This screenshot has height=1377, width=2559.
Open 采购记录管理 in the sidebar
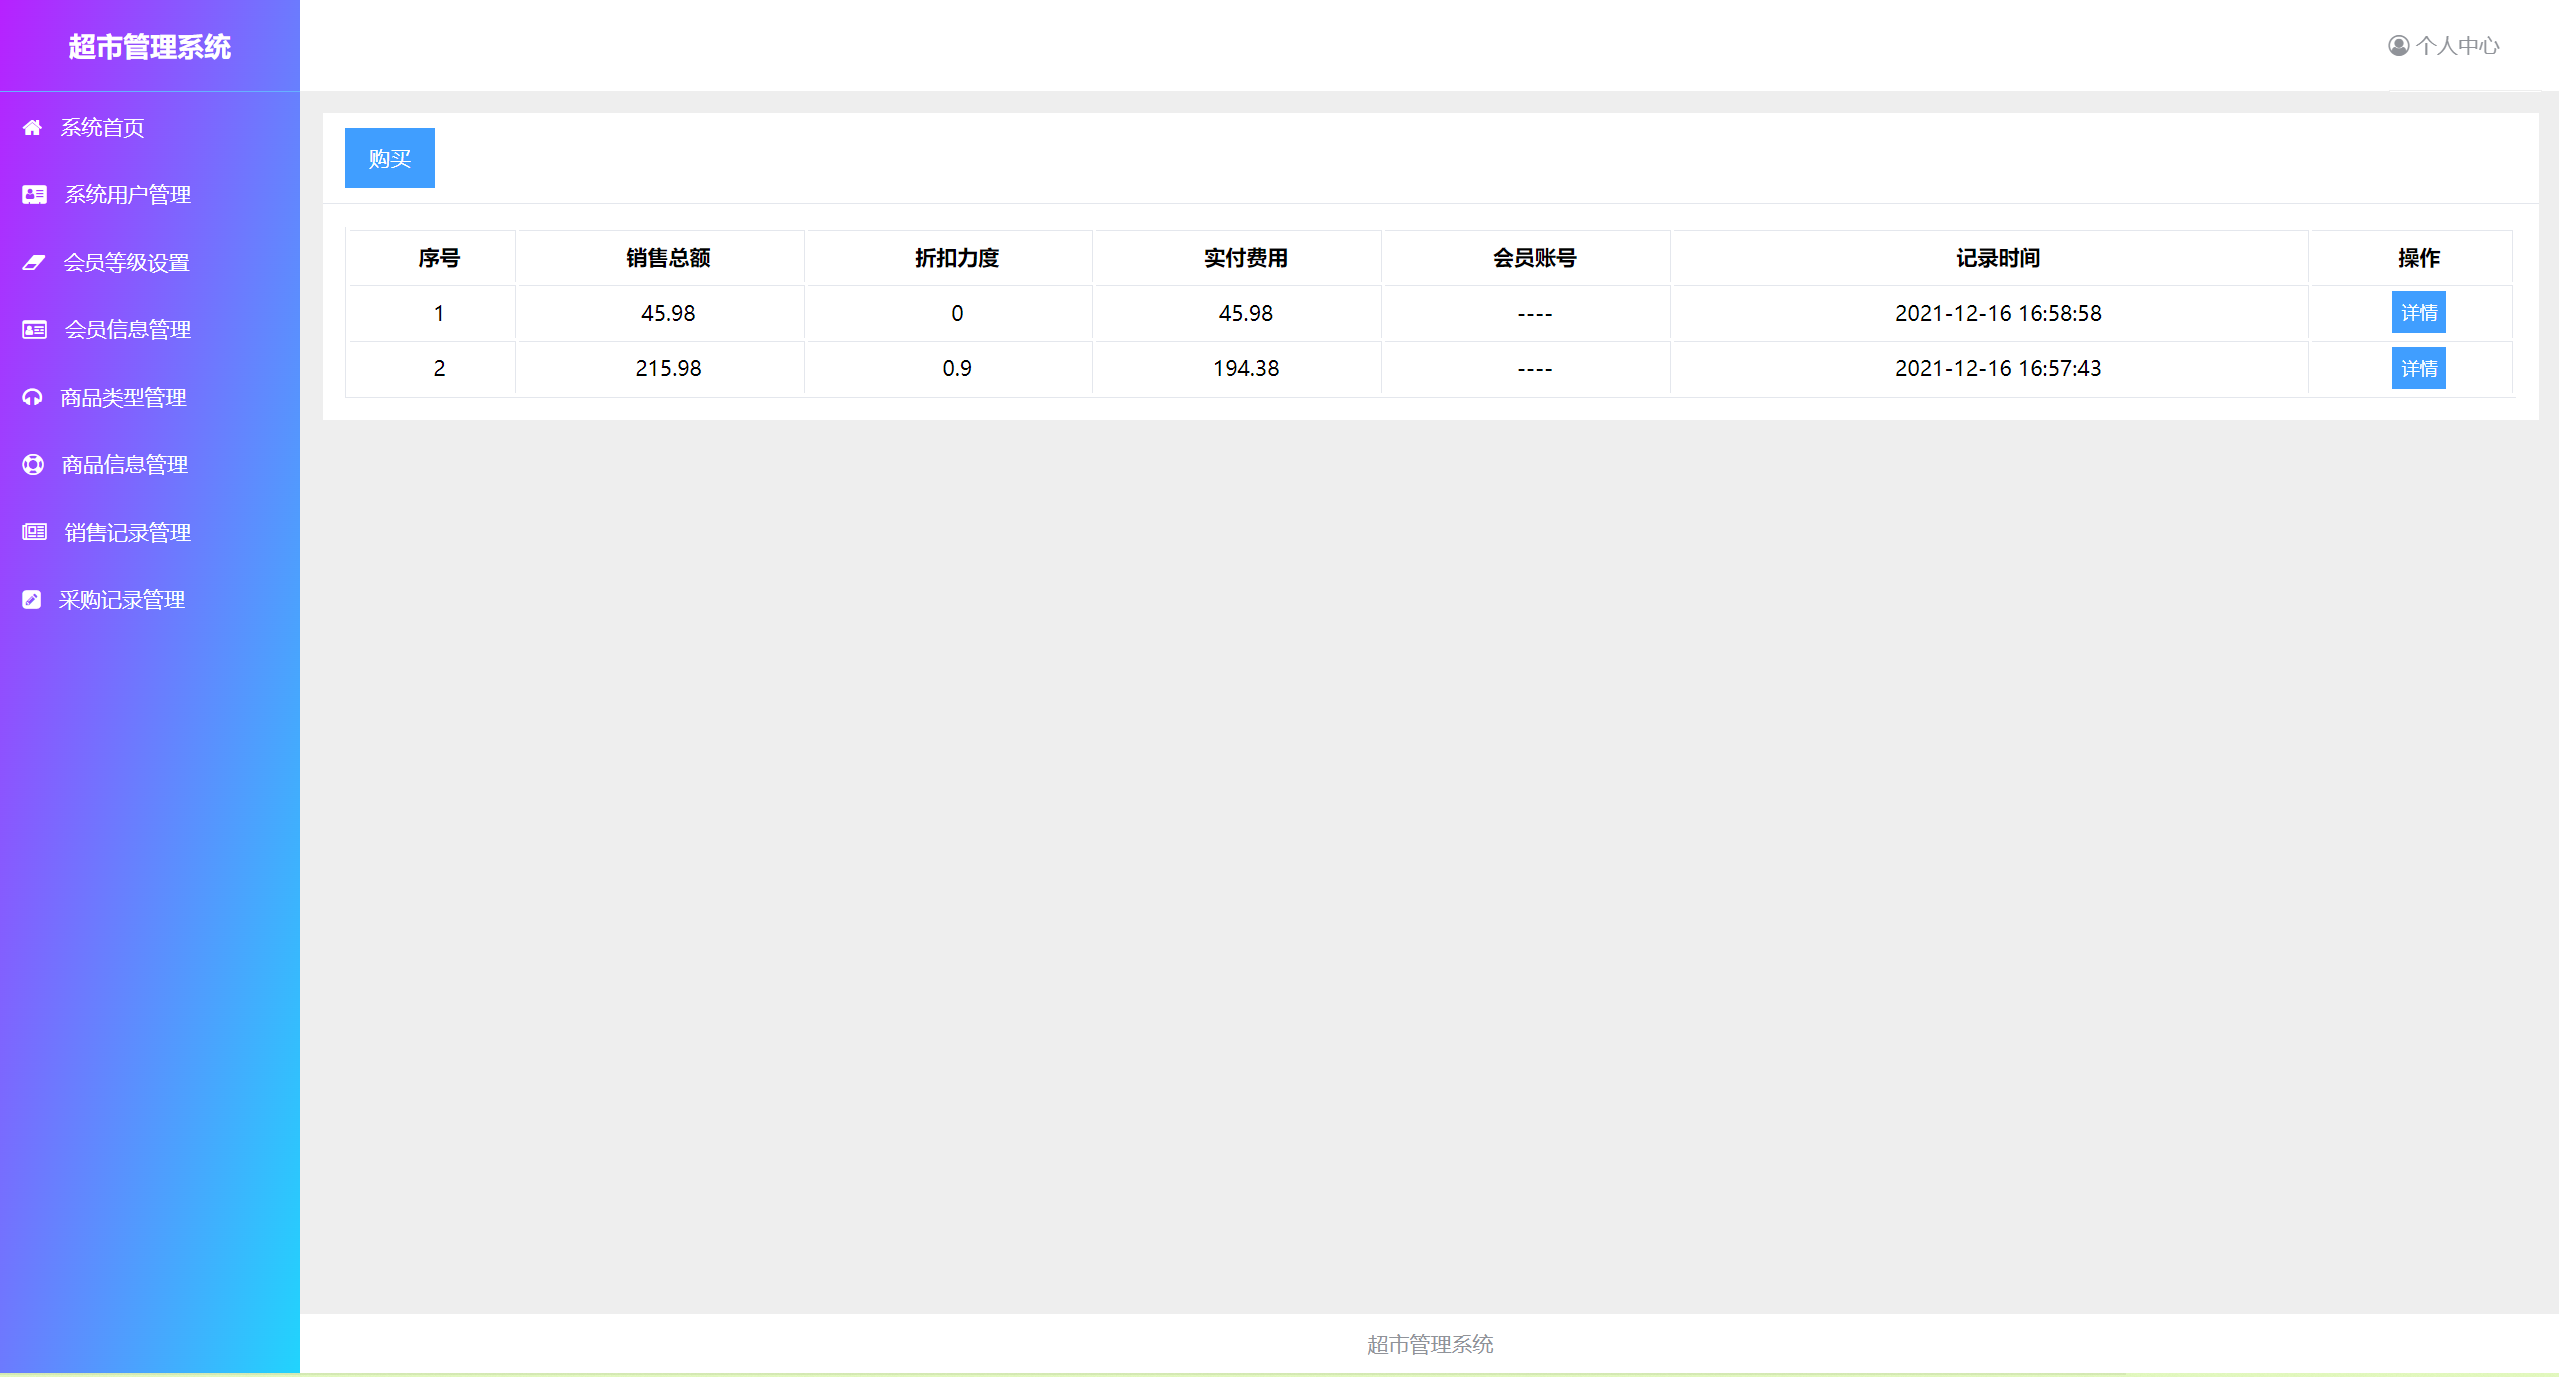tap(121, 600)
